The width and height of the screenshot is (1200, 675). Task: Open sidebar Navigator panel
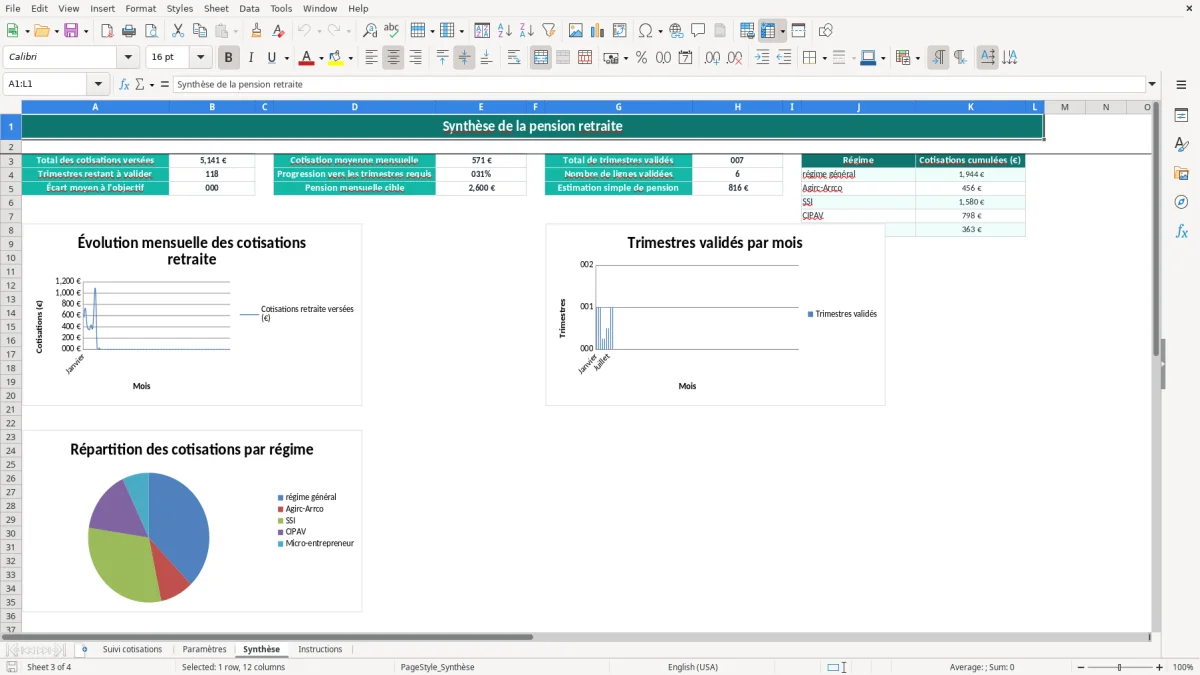point(1181,202)
